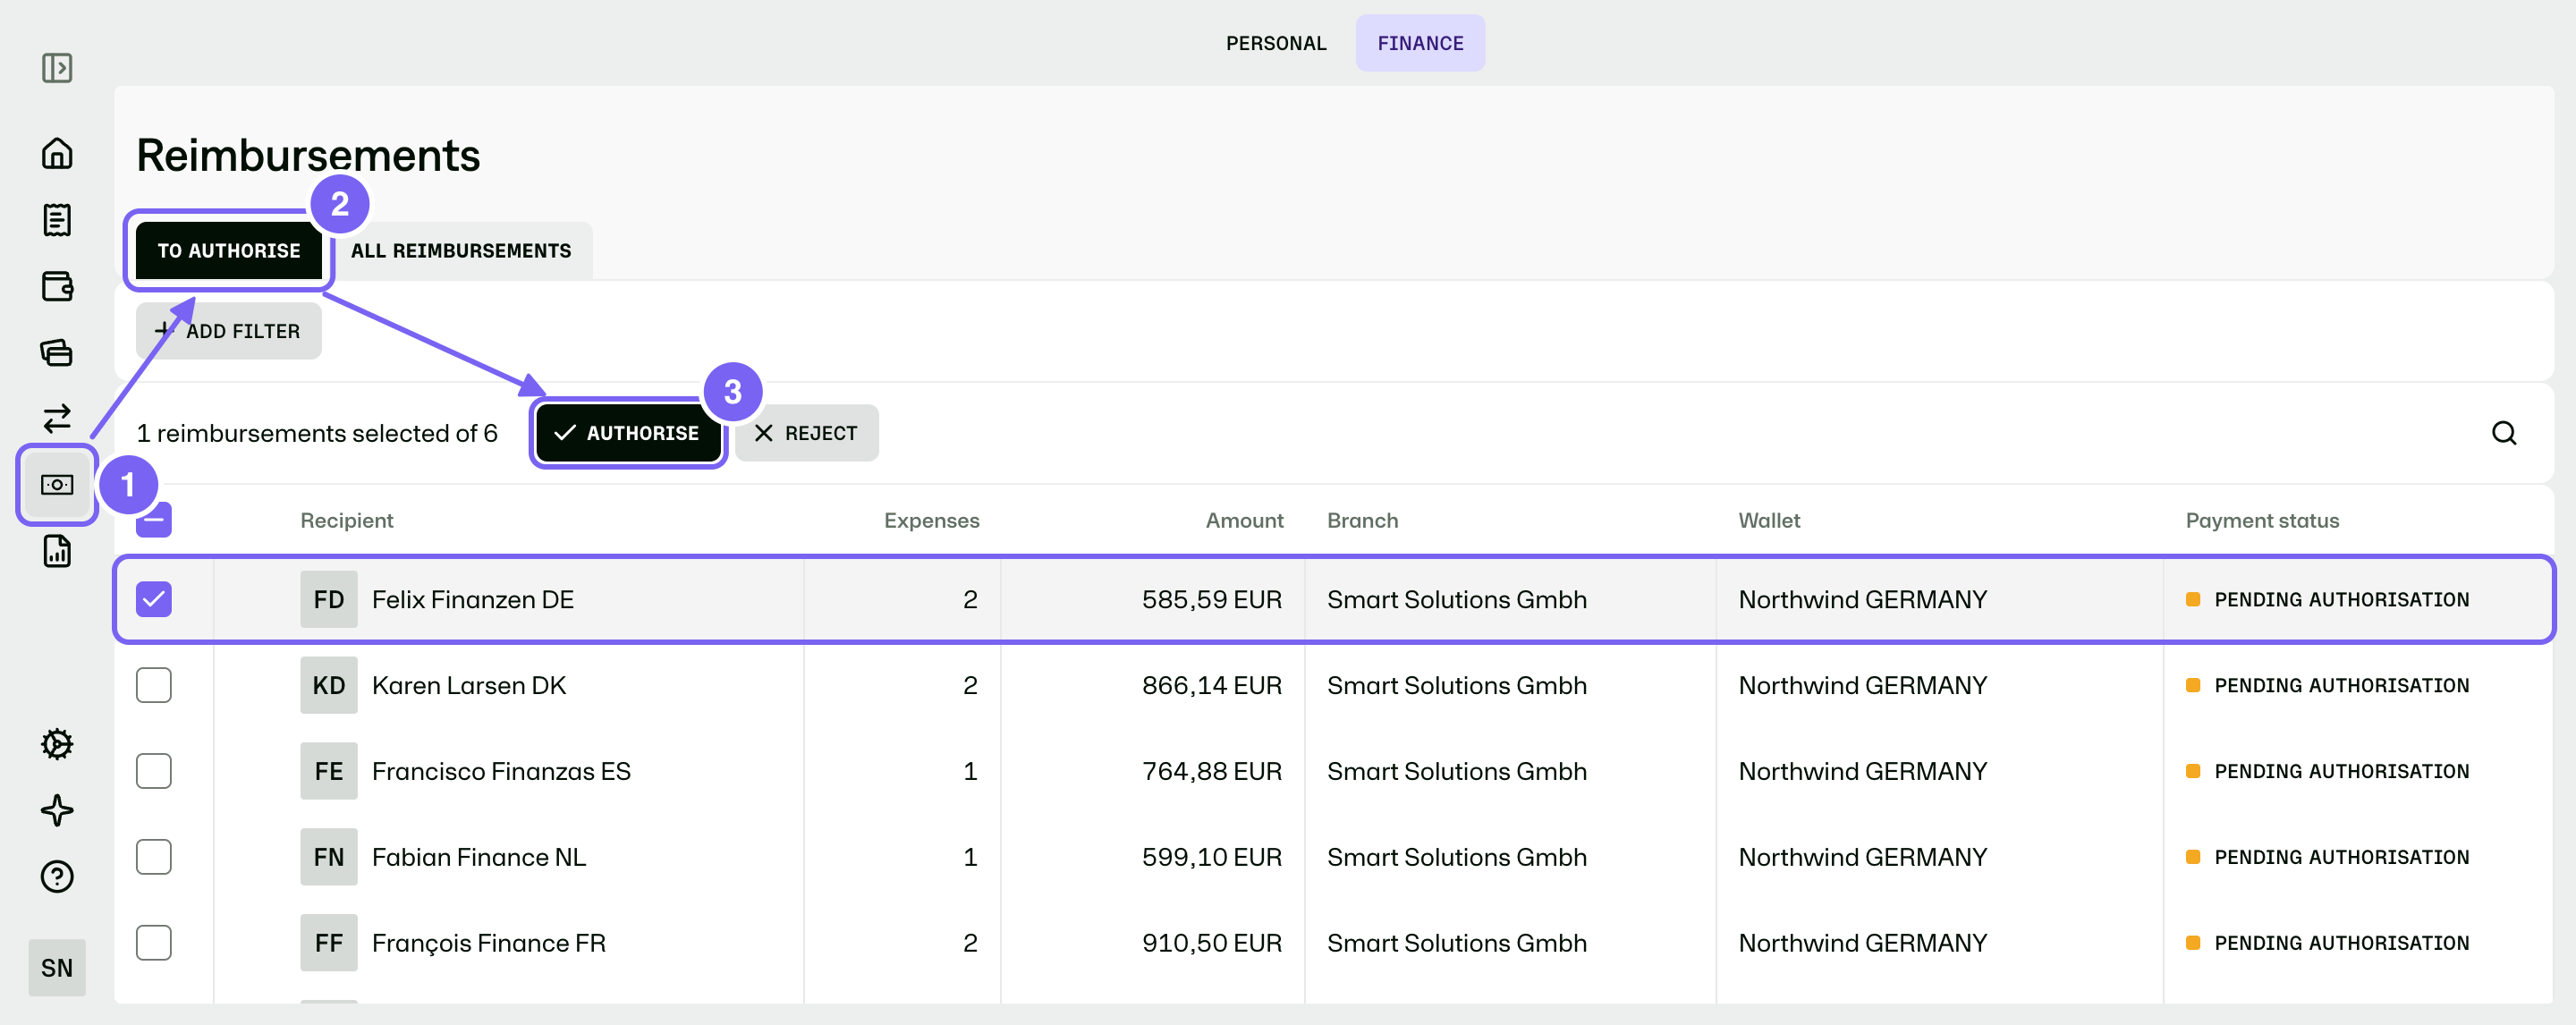Click the Wallet column header

[1769, 520]
